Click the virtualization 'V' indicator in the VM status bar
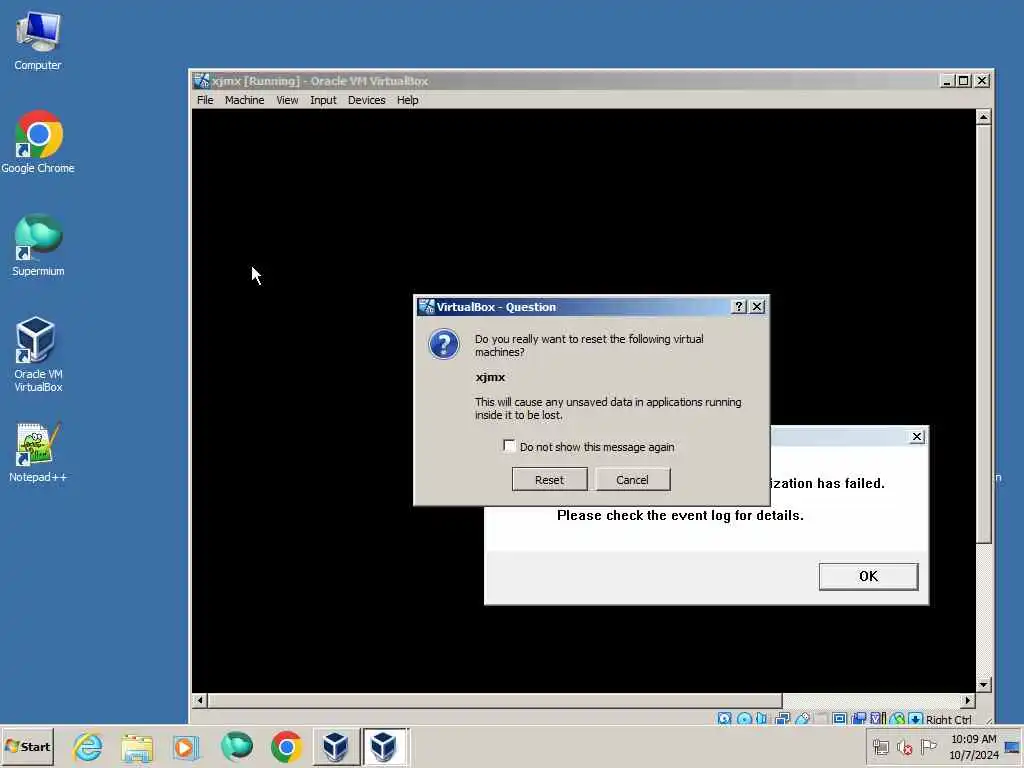This screenshot has width=1024, height=768. point(878,719)
